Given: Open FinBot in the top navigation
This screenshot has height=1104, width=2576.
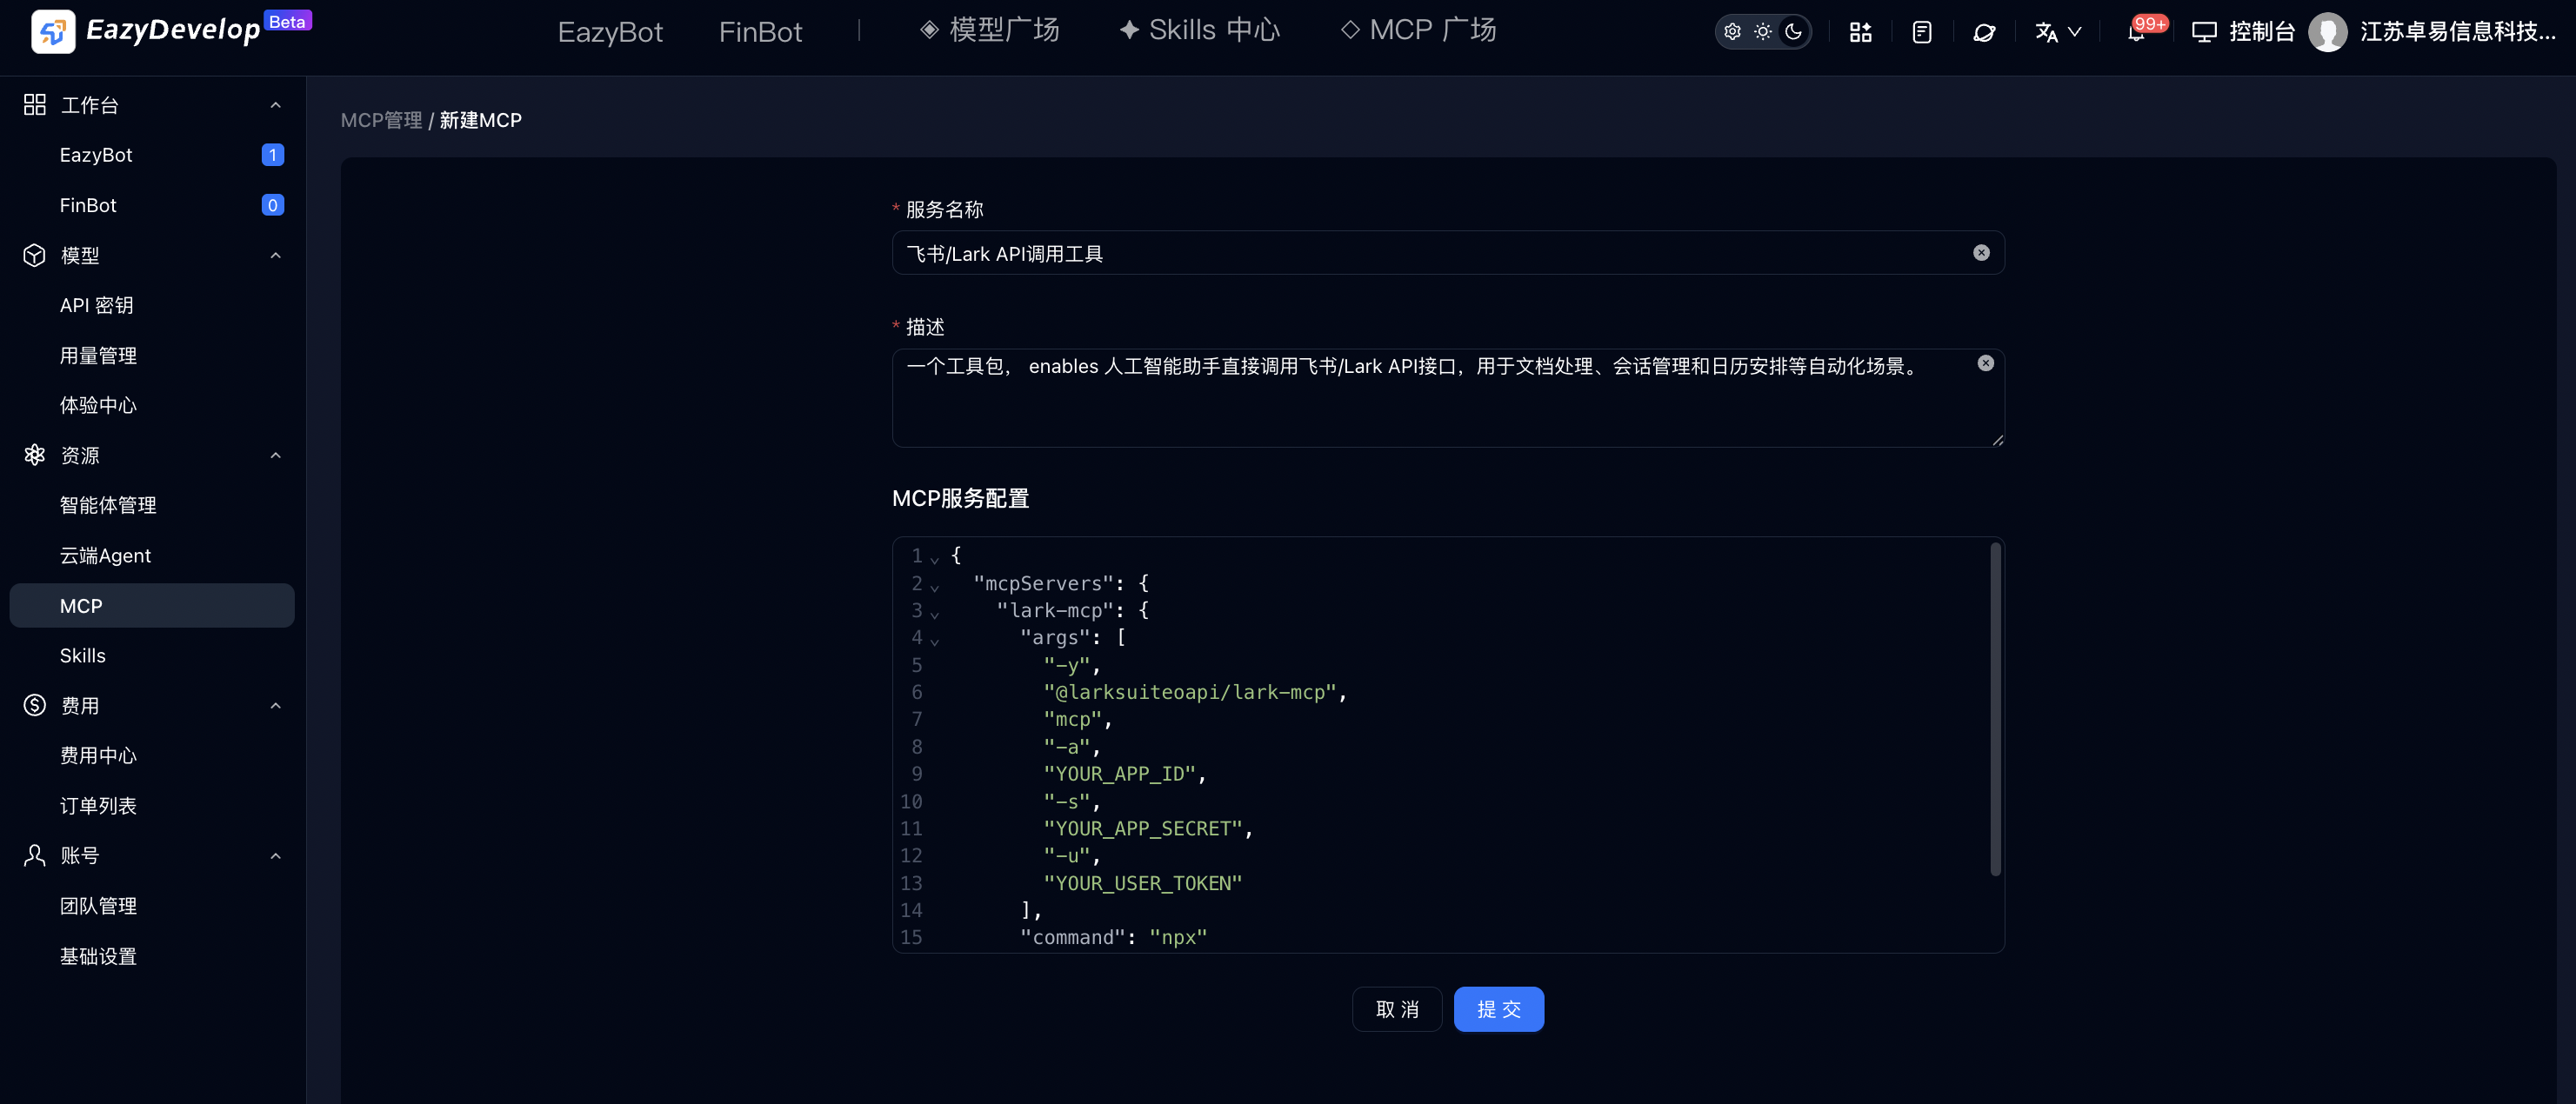Looking at the screenshot, I should coord(760,32).
